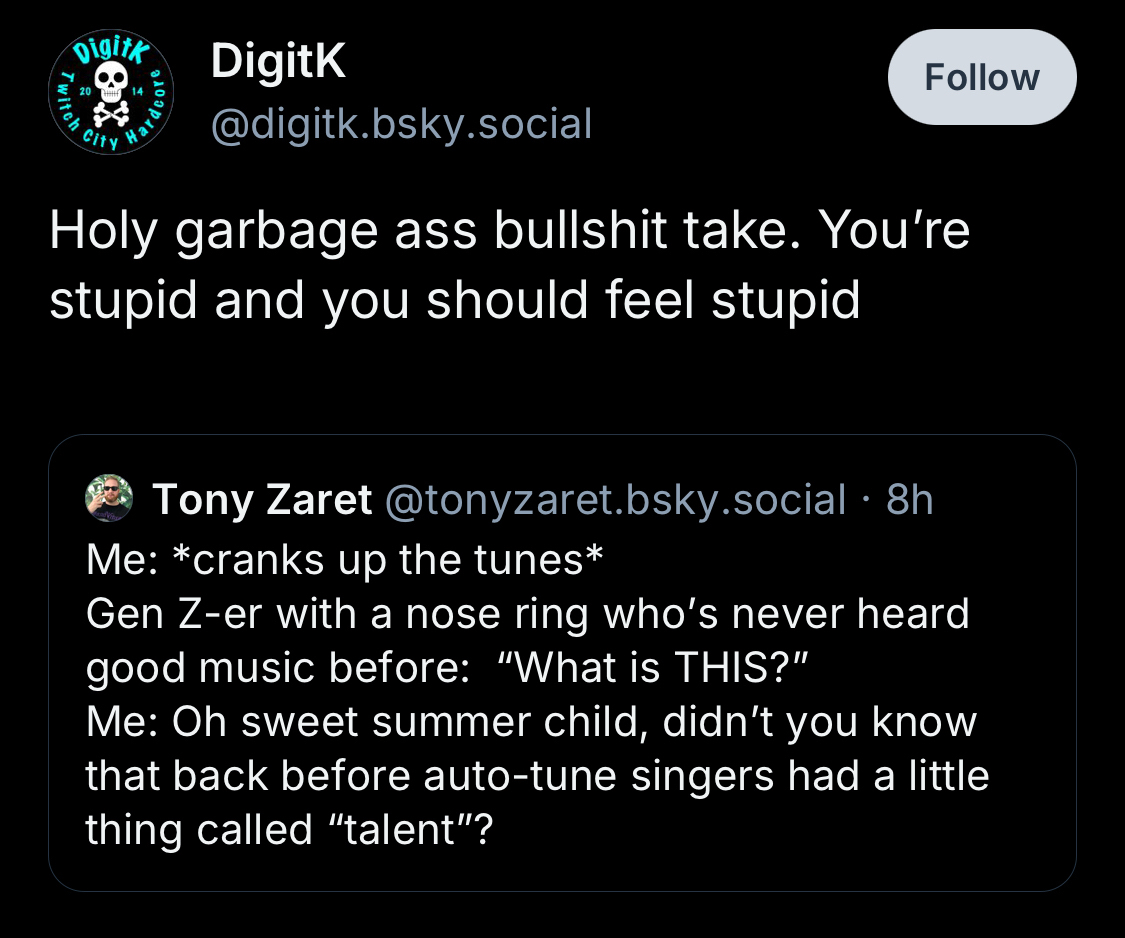Click the "You're" word in main post

pos(893,232)
